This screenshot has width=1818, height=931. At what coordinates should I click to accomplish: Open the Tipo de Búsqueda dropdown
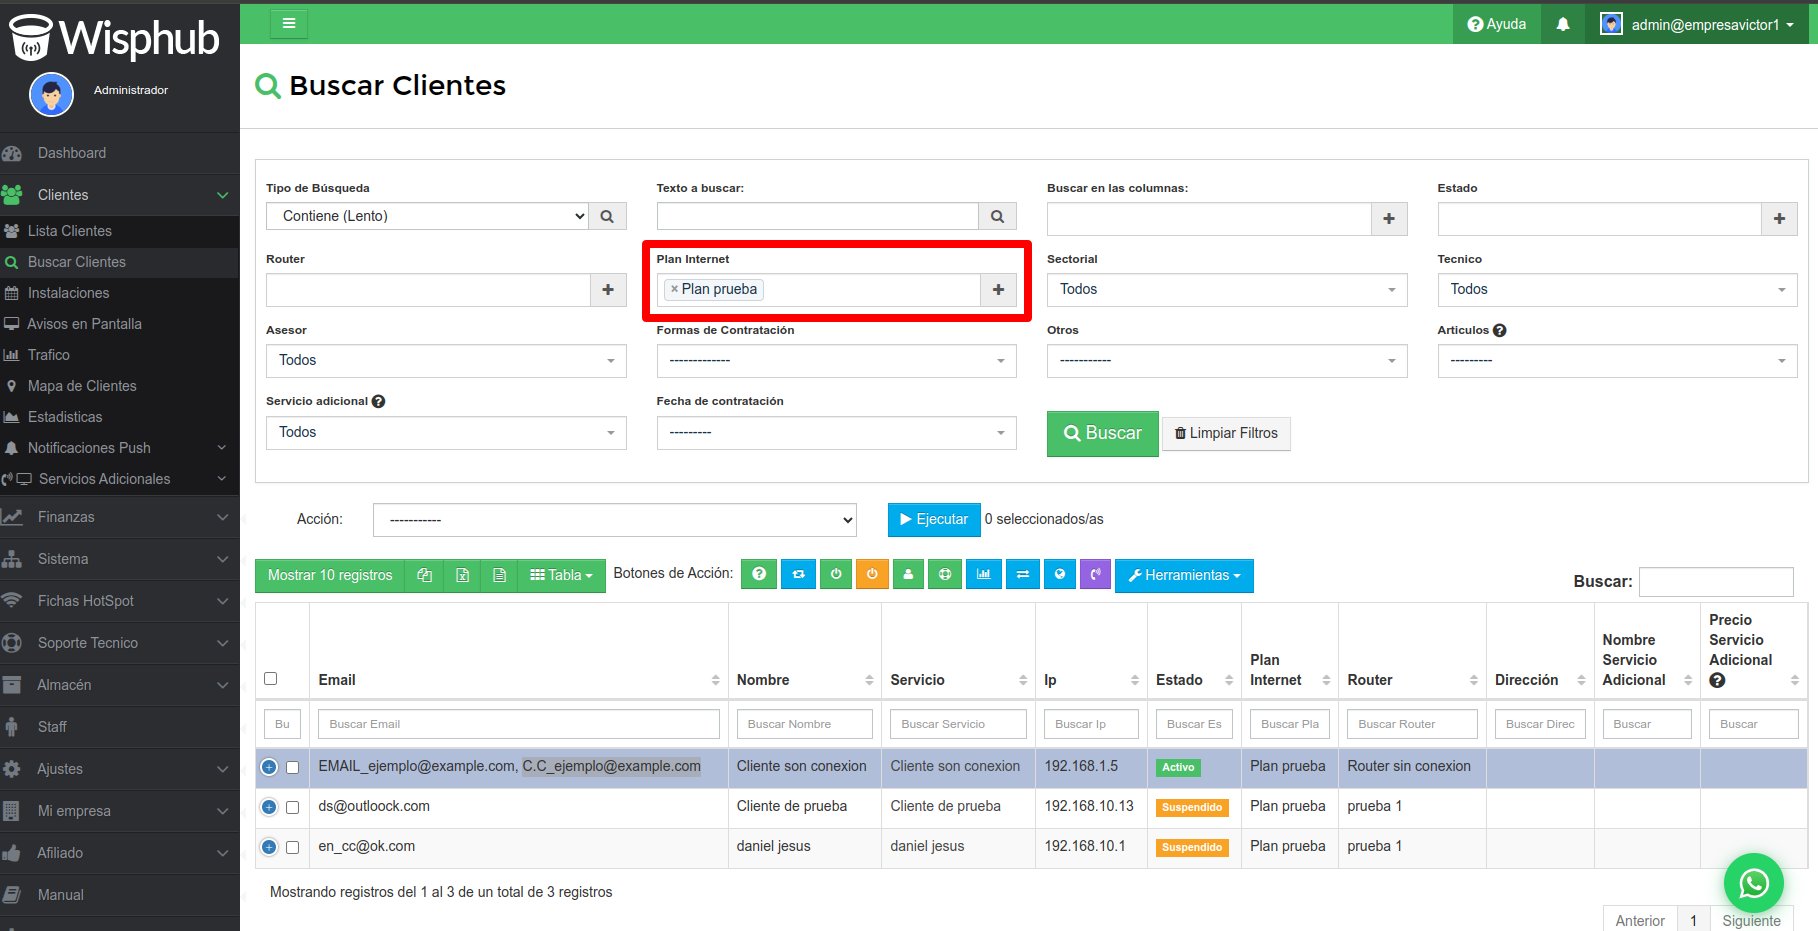(x=427, y=216)
